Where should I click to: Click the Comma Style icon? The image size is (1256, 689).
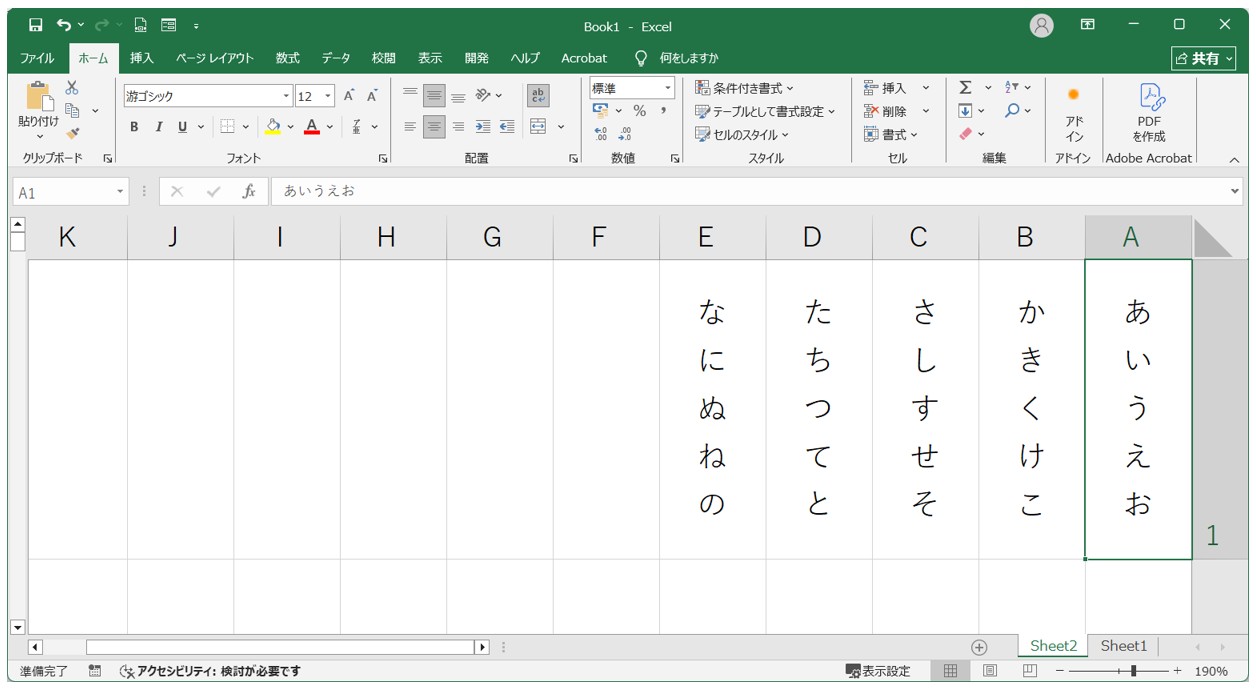663,111
